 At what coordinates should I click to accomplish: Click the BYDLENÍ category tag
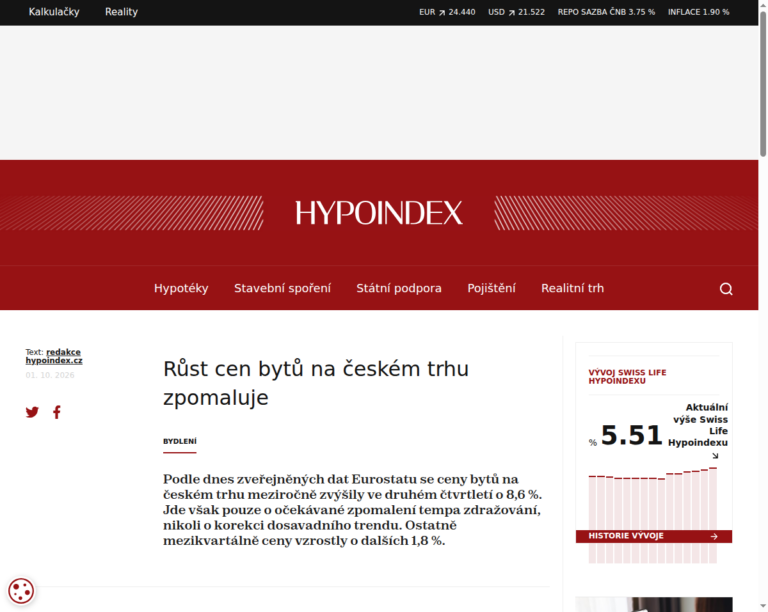pyautogui.click(x=180, y=441)
